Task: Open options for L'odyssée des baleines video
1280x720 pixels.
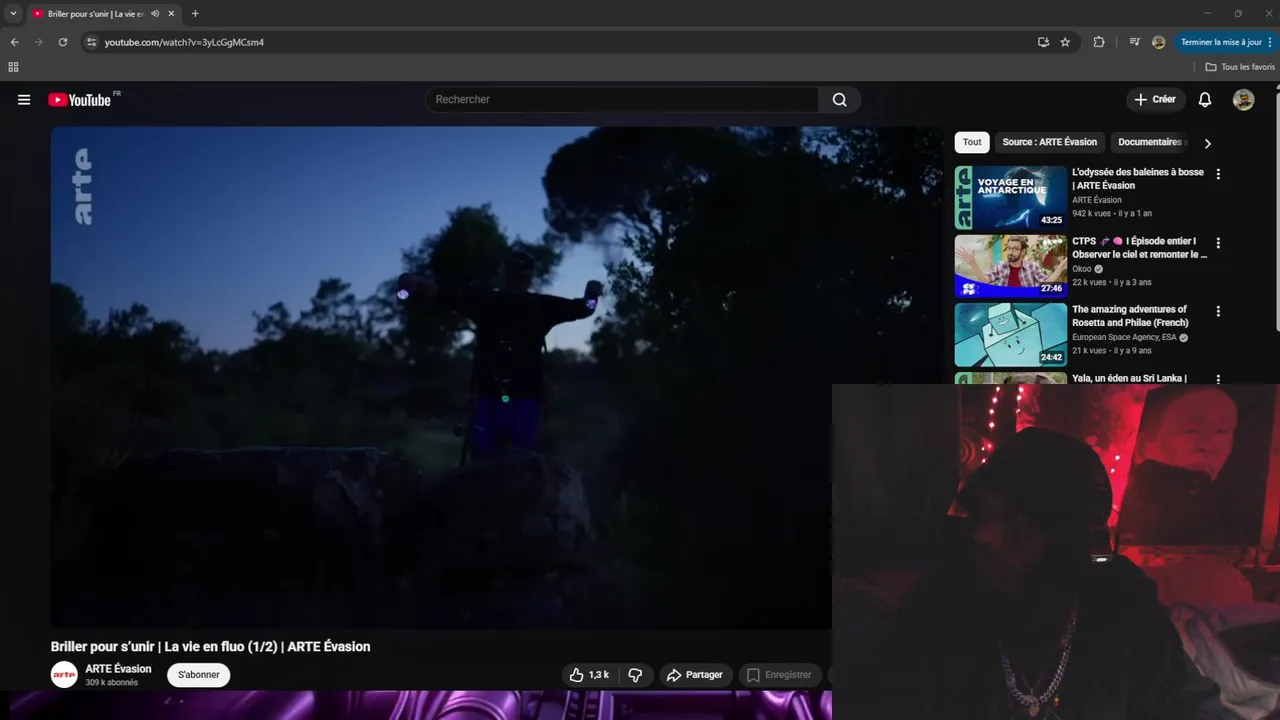Action: (x=1218, y=174)
